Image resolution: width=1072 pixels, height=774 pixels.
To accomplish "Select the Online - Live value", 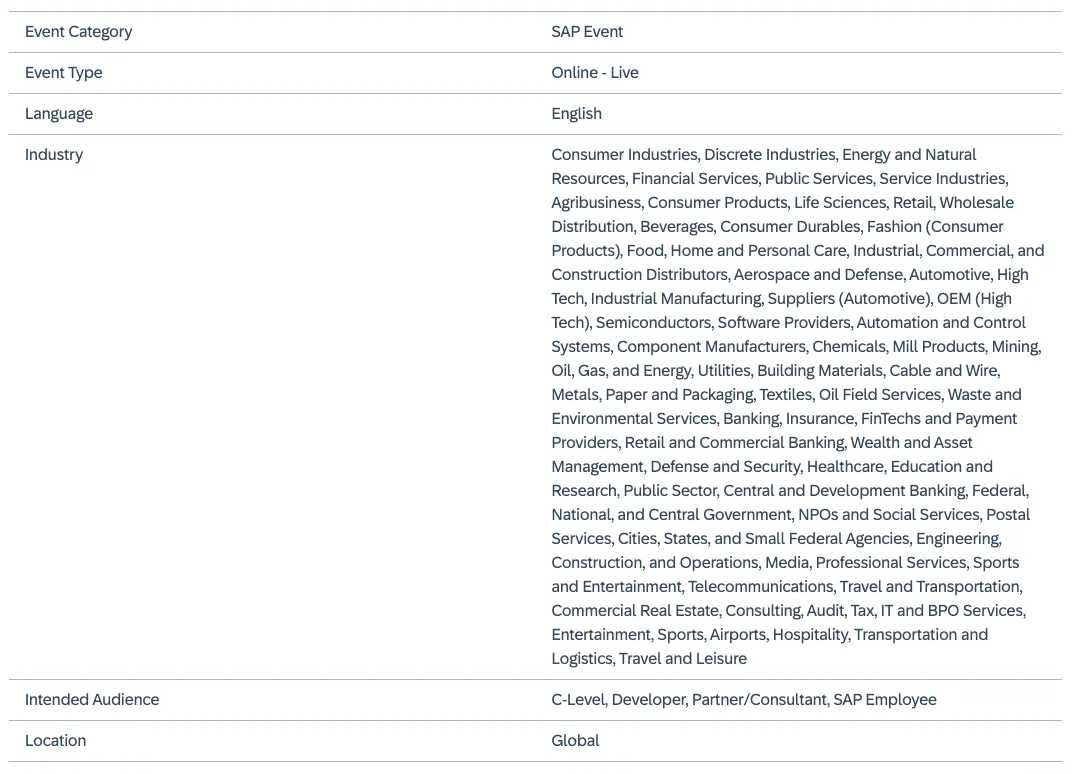I will [594, 73].
